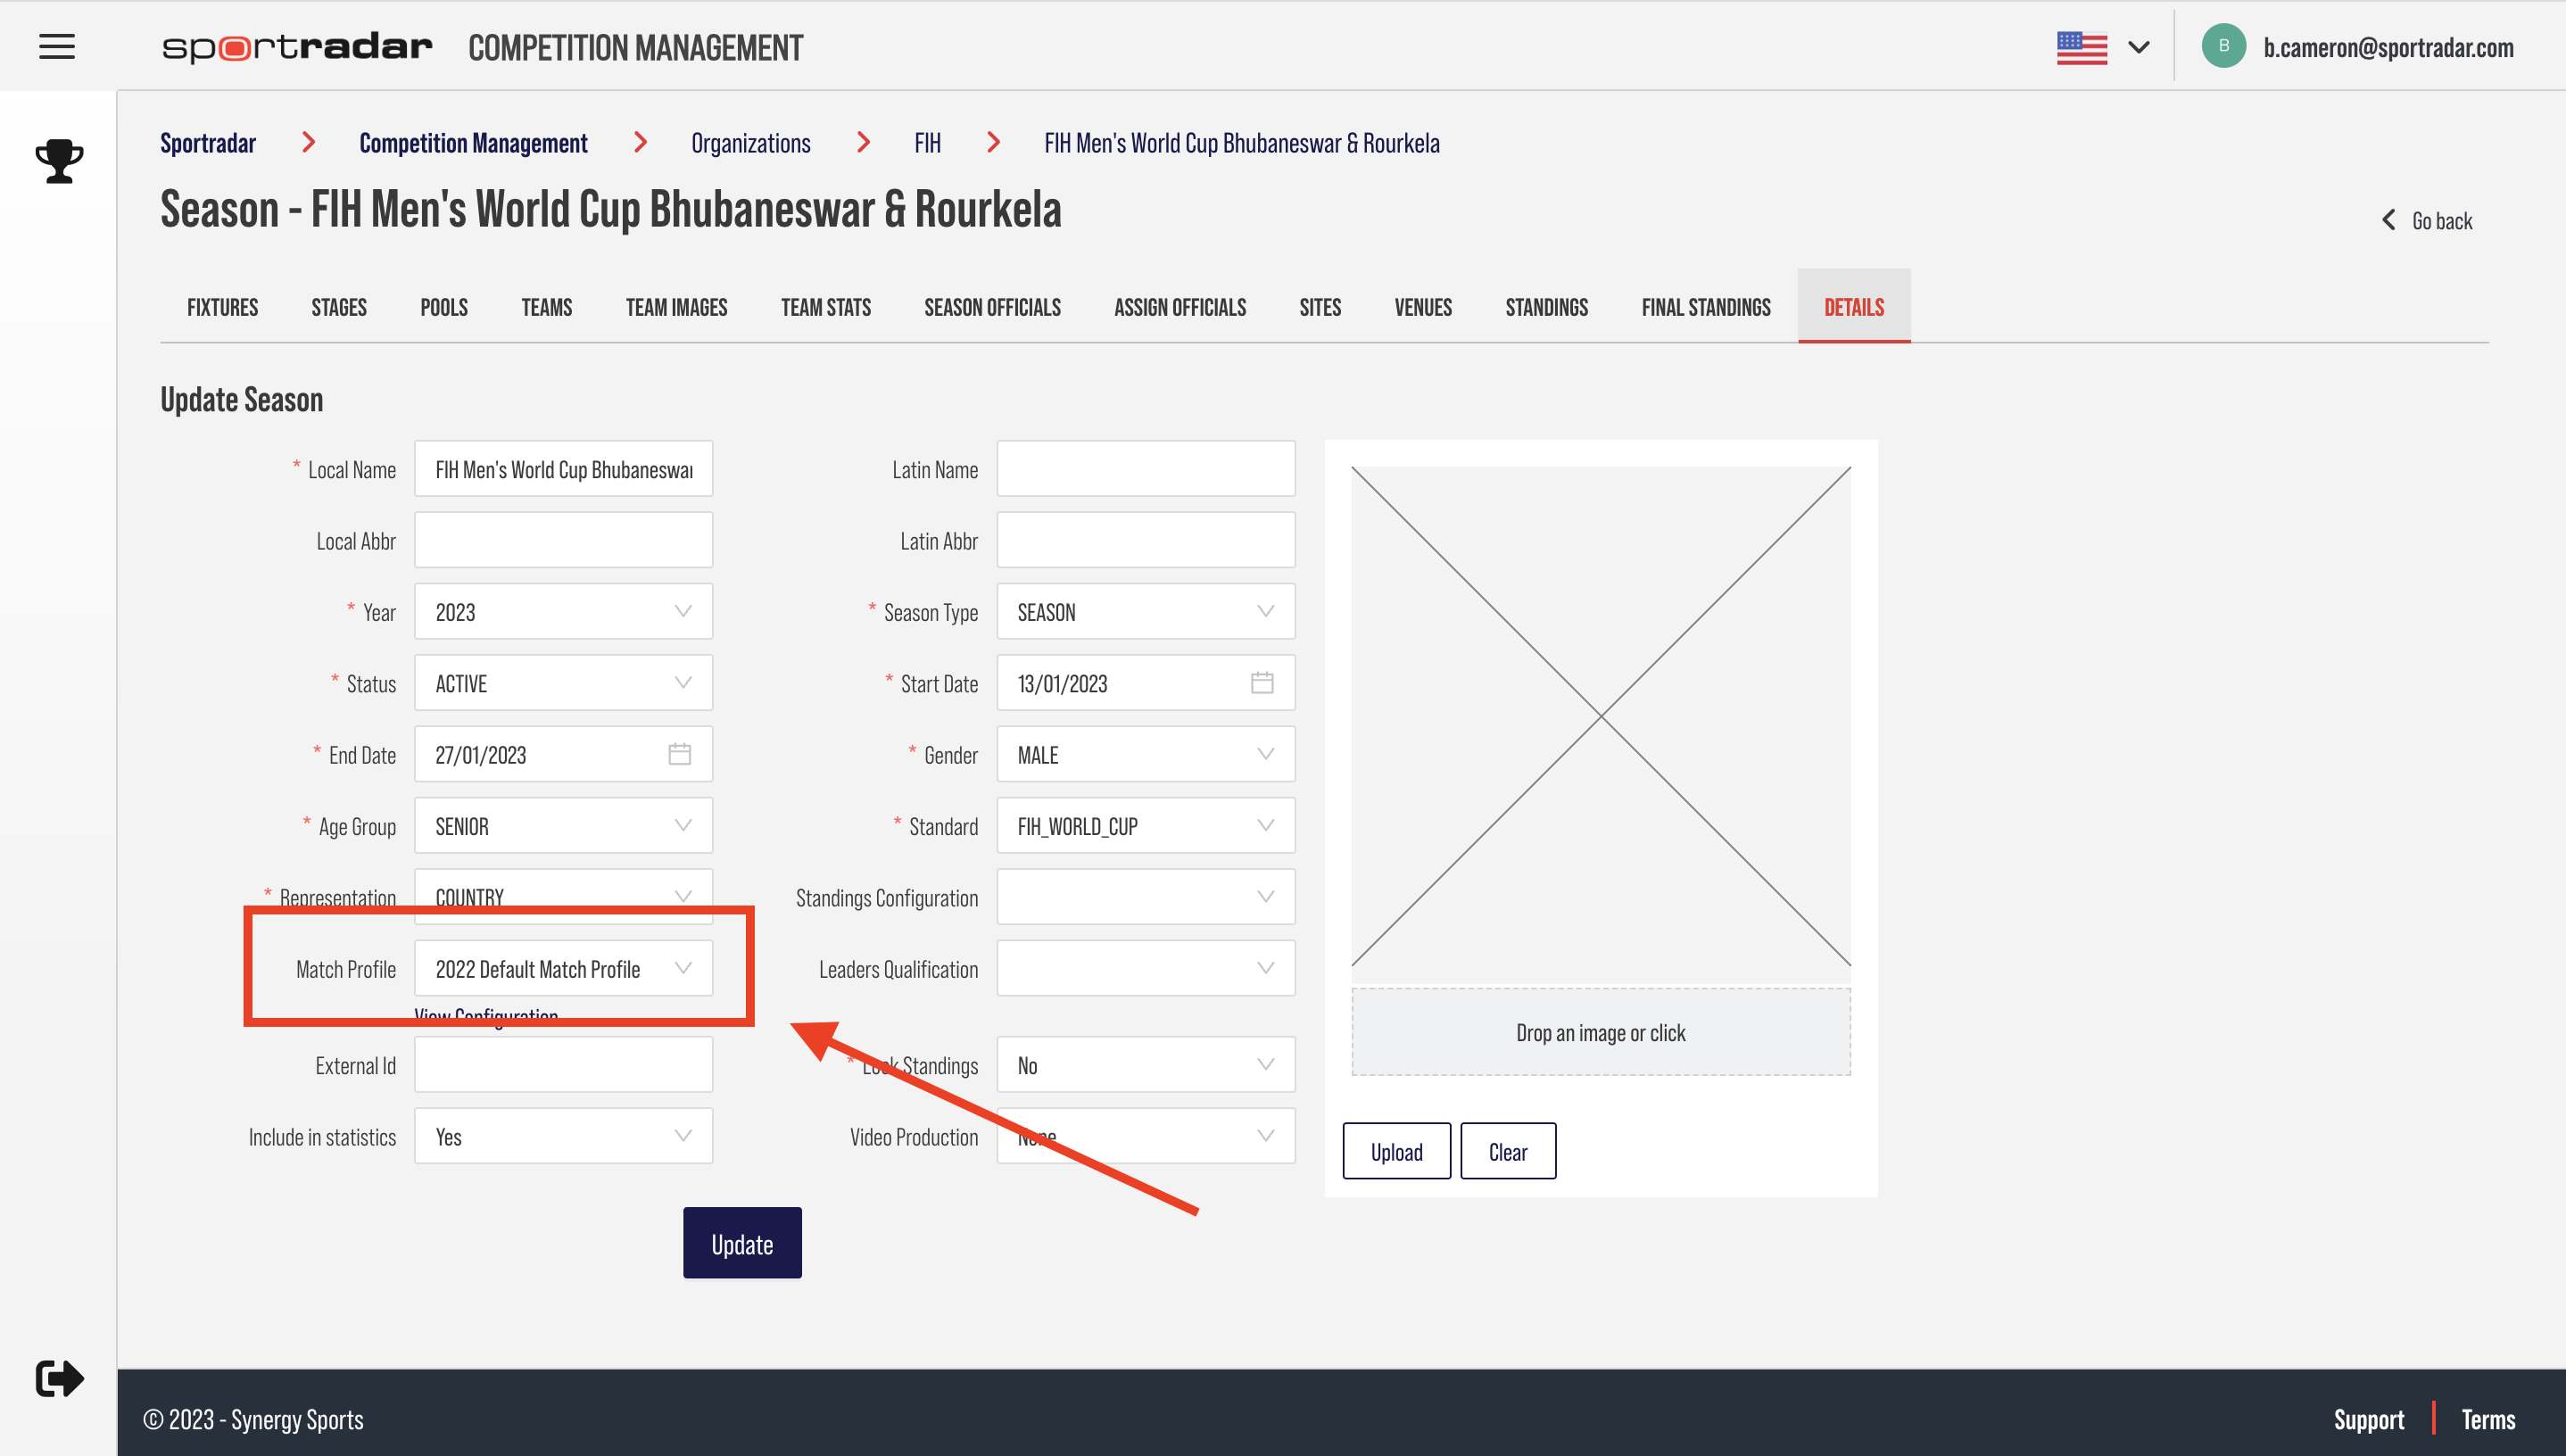Open the Support footer link

tap(2369, 1419)
